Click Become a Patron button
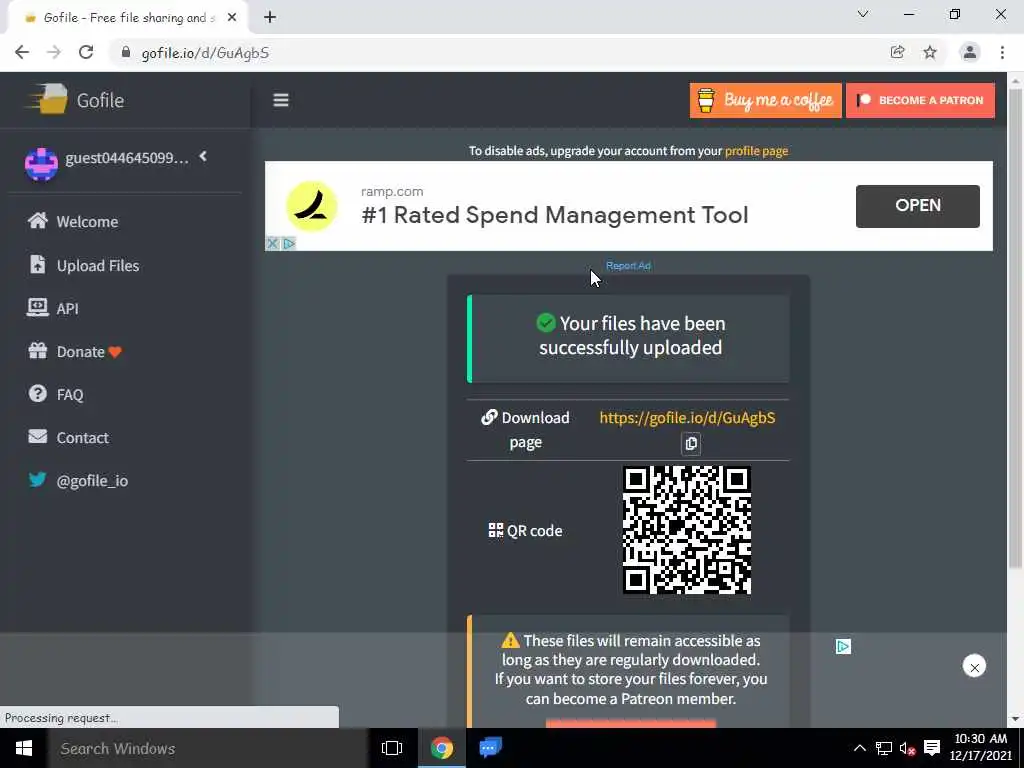This screenshot has width=1024, height=768. 920,100
